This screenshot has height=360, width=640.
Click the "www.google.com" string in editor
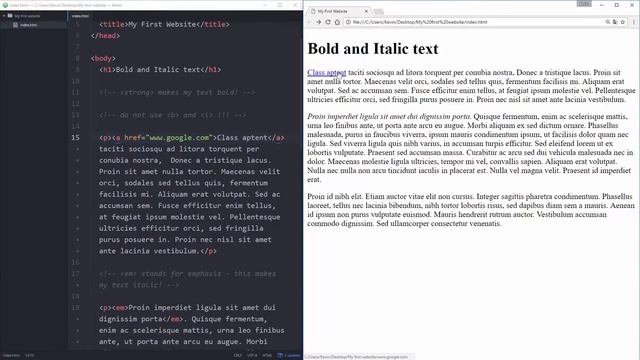click(x=180, y=138)
